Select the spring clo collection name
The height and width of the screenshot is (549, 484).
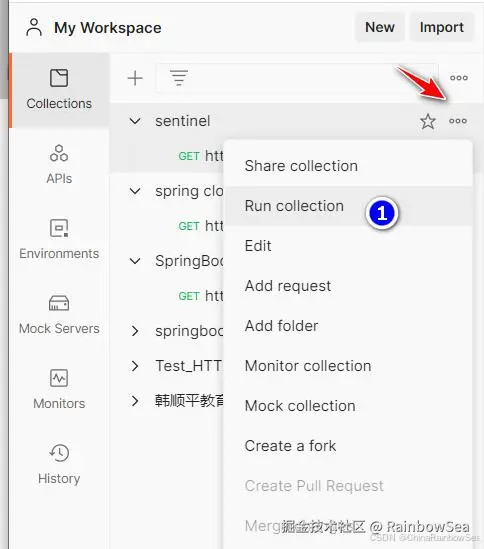point(189,191)
